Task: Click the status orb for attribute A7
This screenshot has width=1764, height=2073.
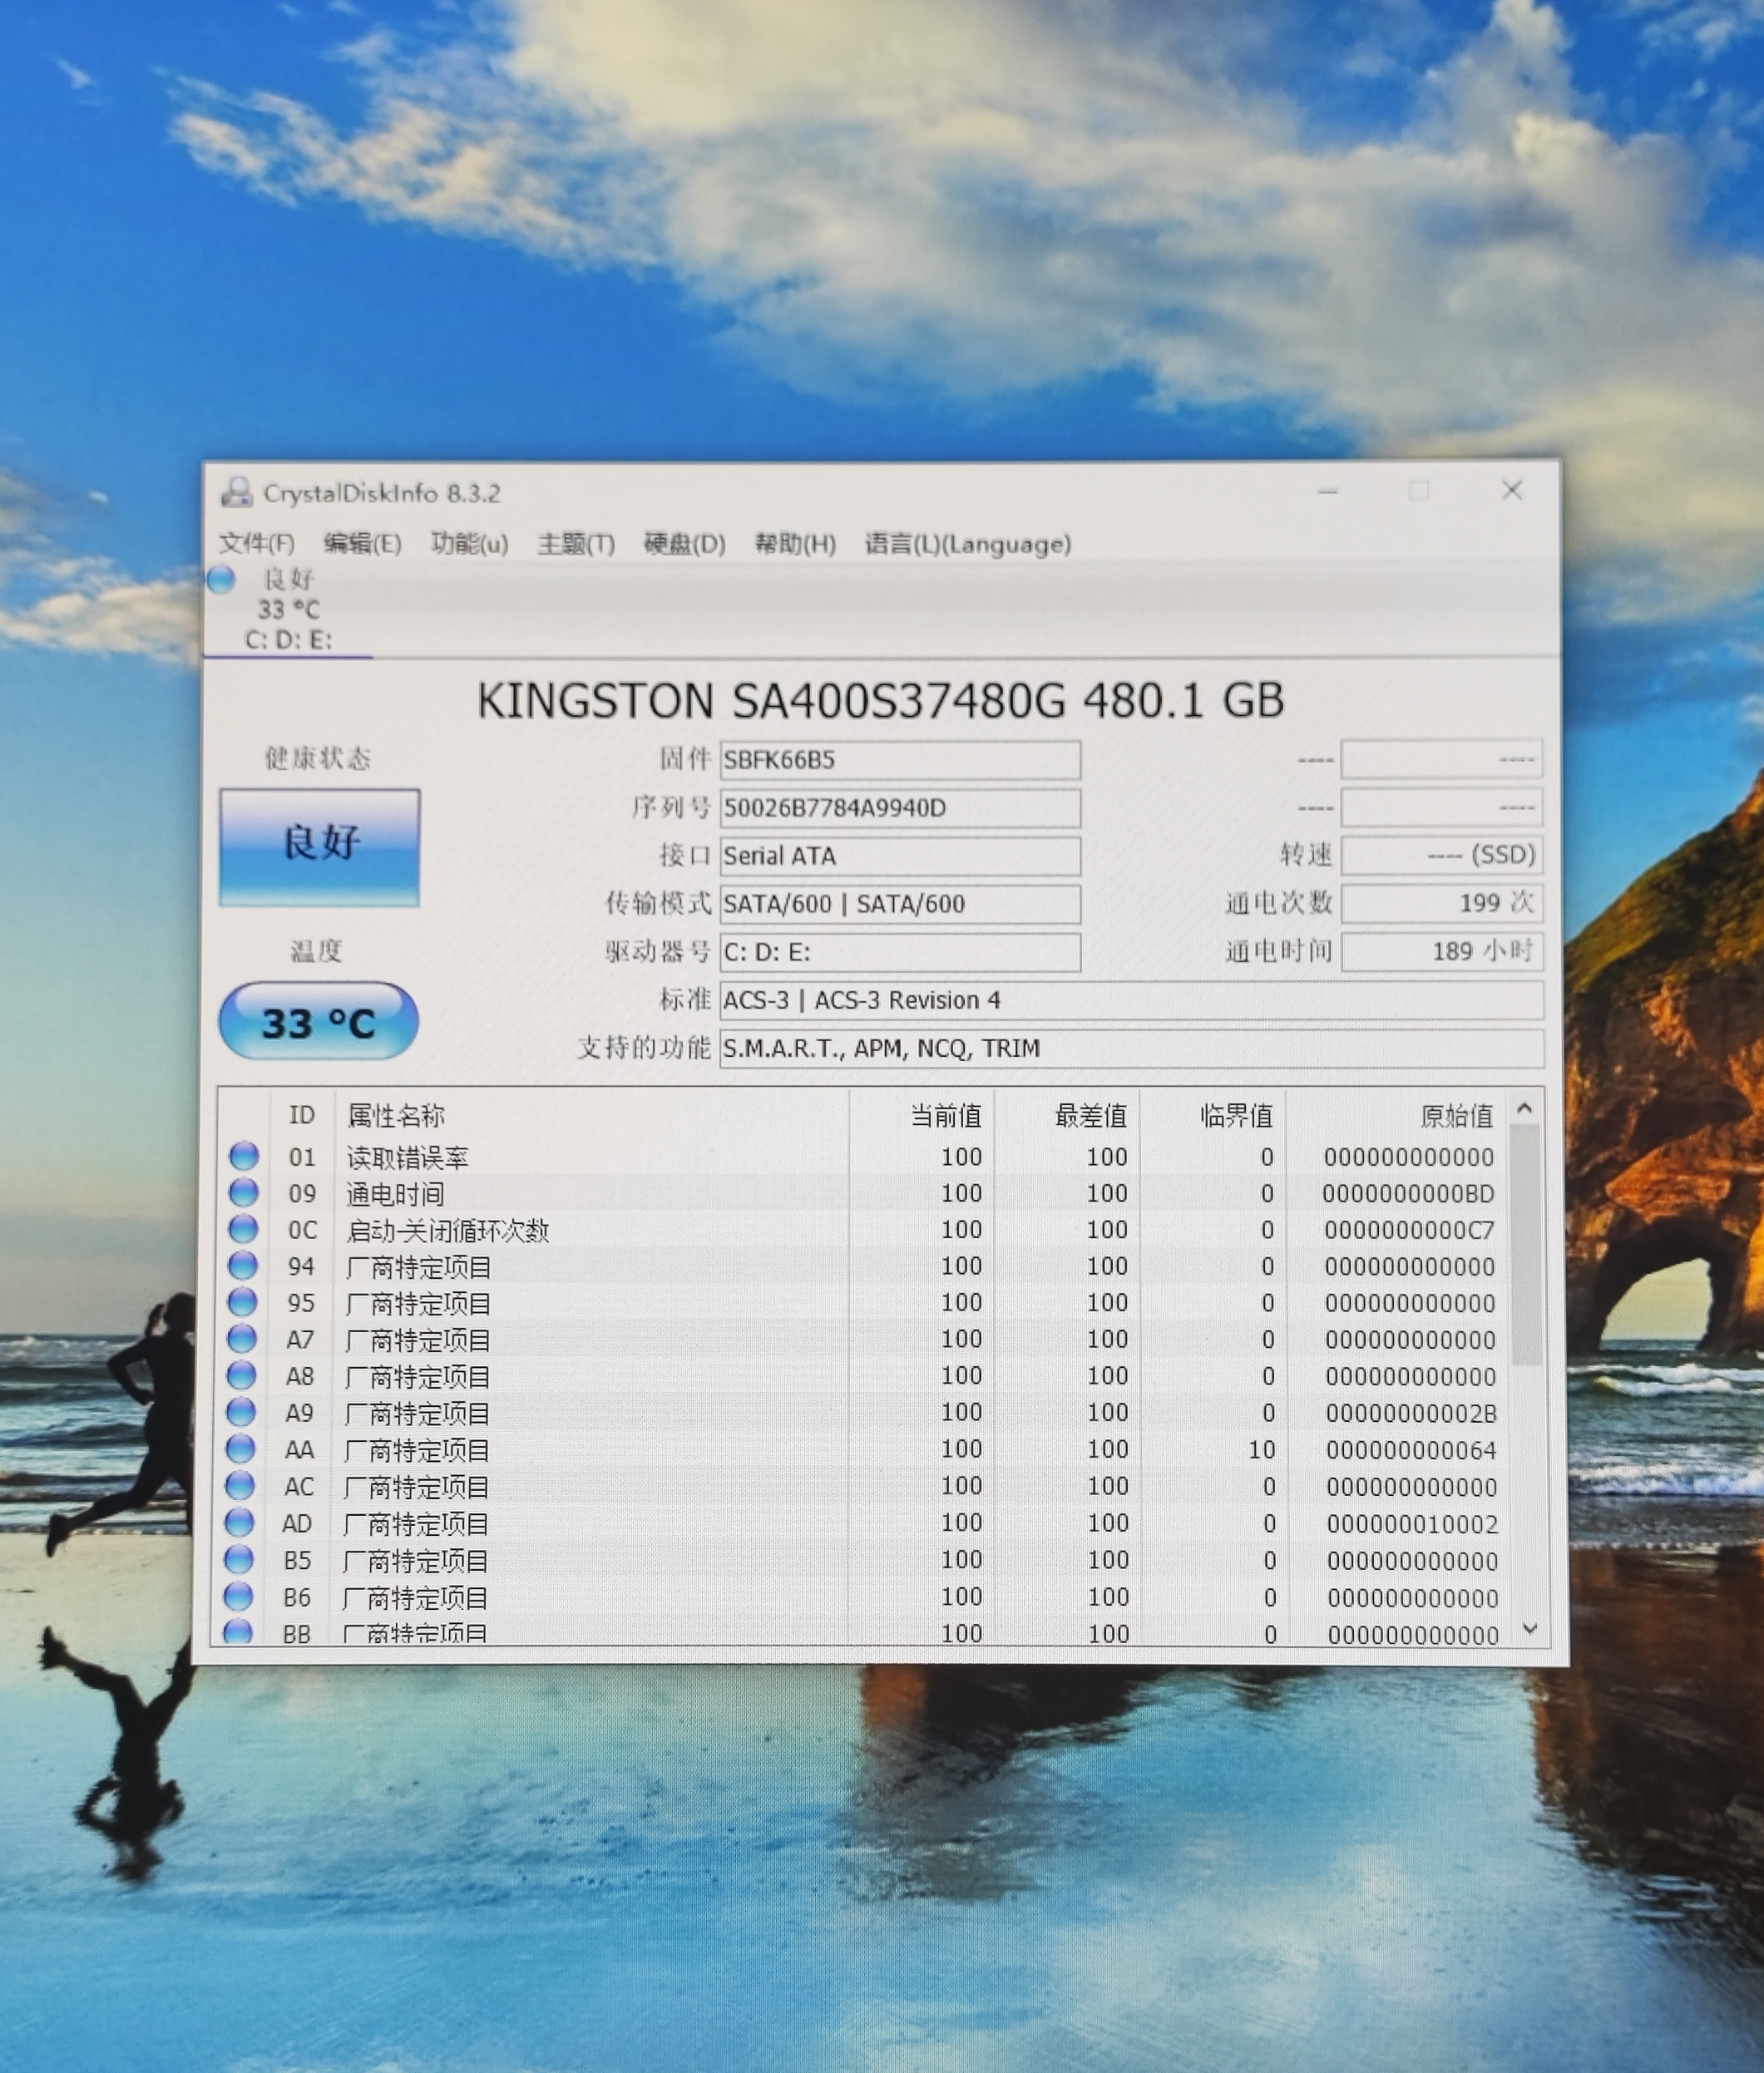Action: coord(242,1338)
